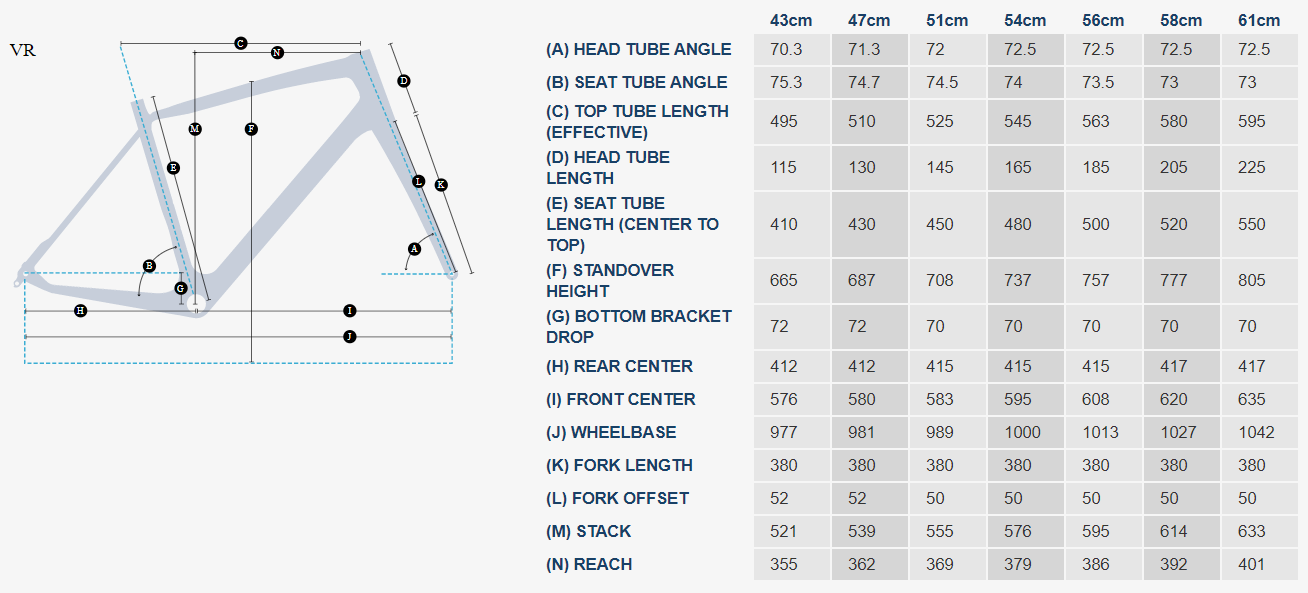1308x593 pixels.
Task: Select the N reach marker in the diagram
Action: click(x=277, y=52)
